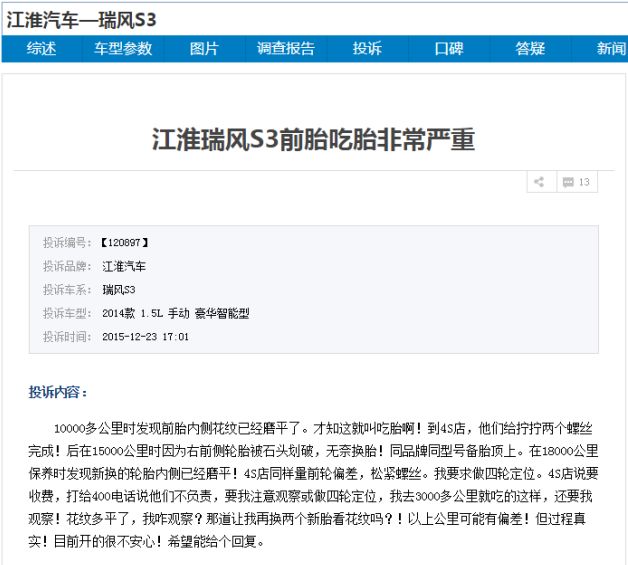Click the series value 瑞风S3

(x=119, y=290)
